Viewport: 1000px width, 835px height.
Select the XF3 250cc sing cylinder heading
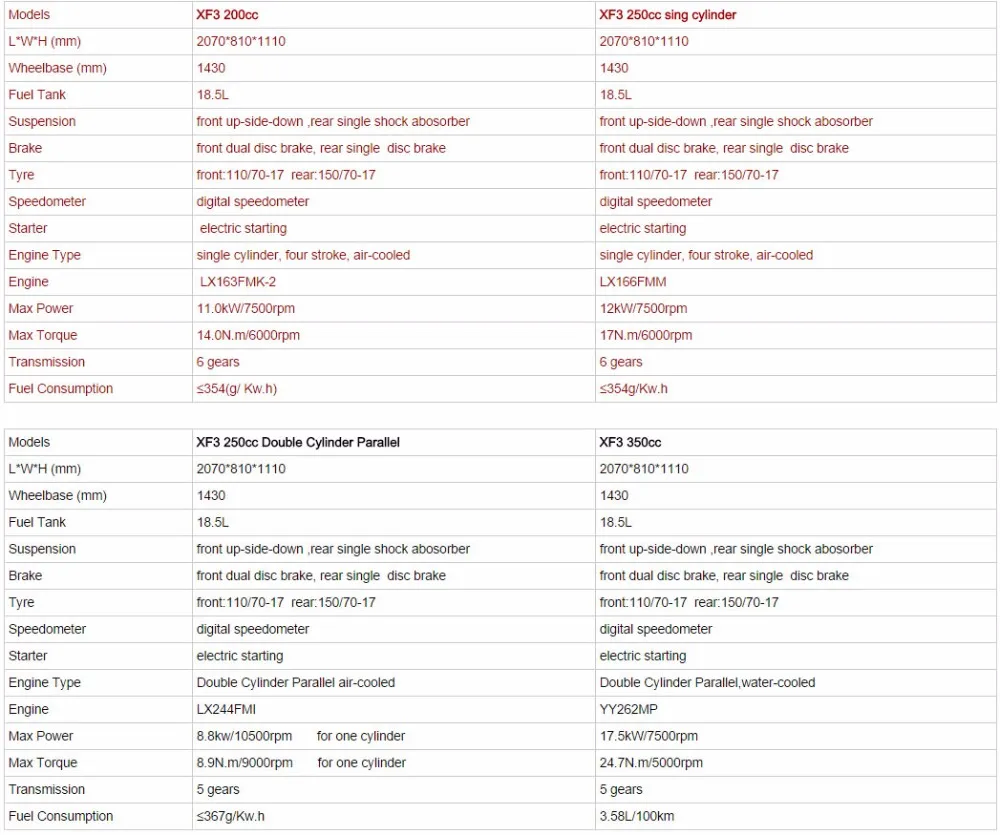click(x=668, y=15)
